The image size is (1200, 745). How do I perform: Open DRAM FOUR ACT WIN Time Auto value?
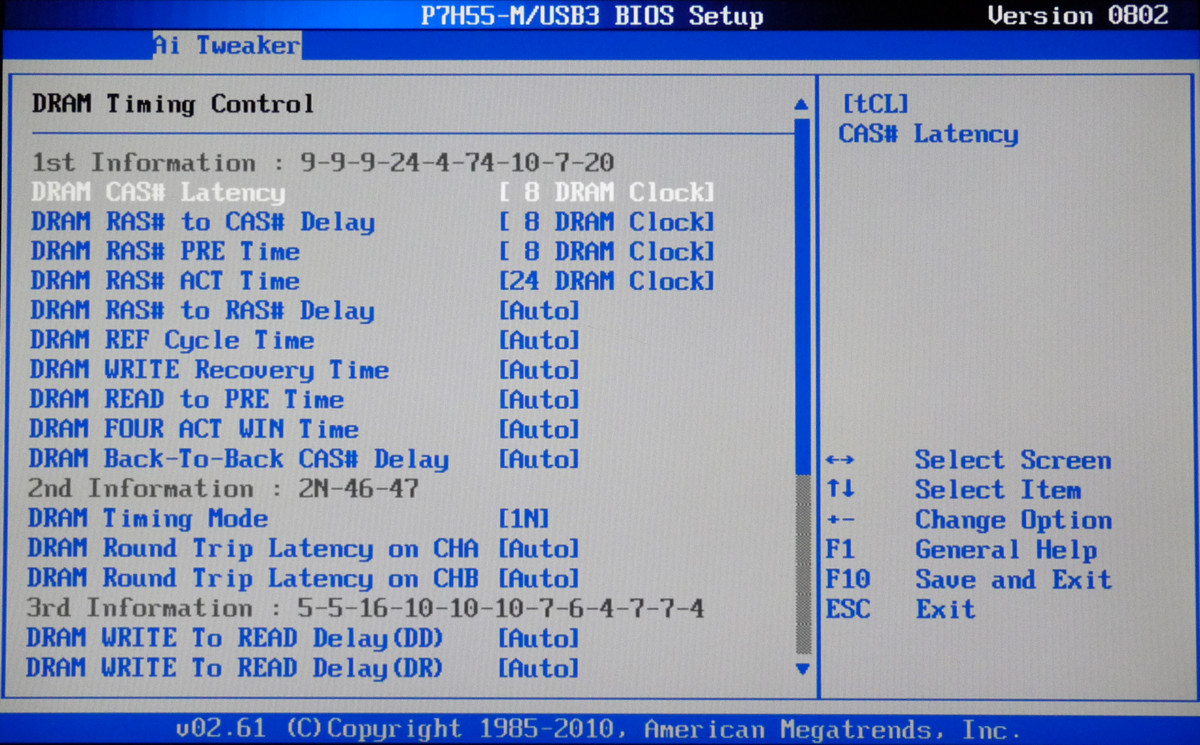point(539,429)
